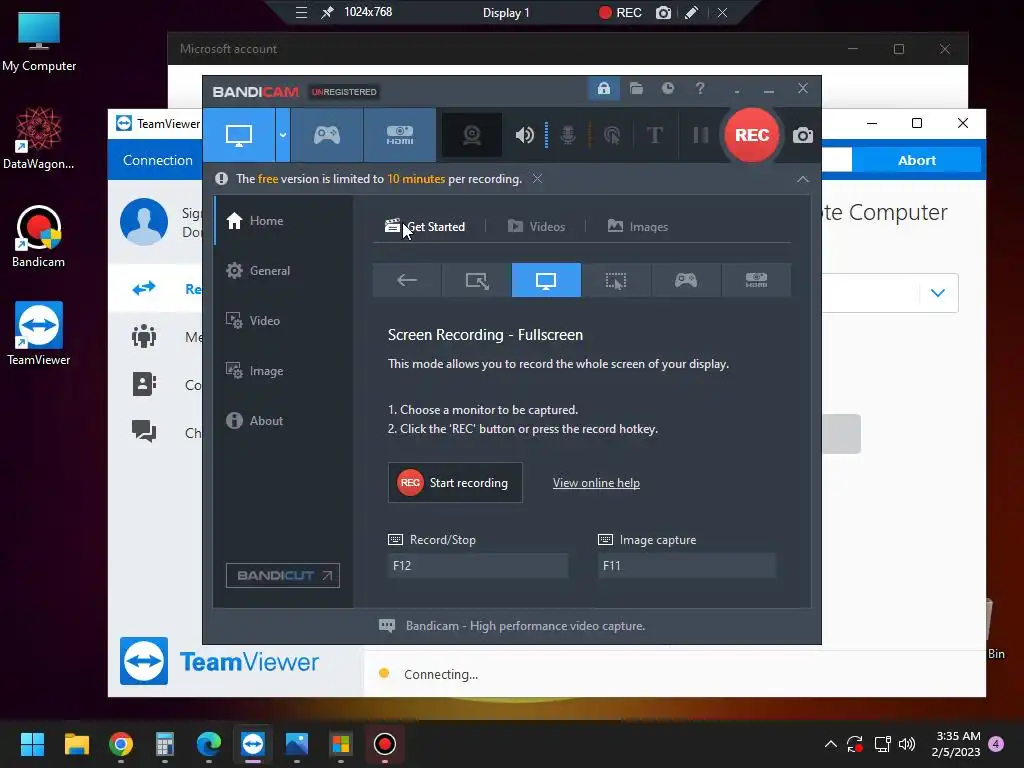Select HDMI mode icon in selector row
Image resolution: width=1024 pixels, height=768 pixels.
[756, 280]
